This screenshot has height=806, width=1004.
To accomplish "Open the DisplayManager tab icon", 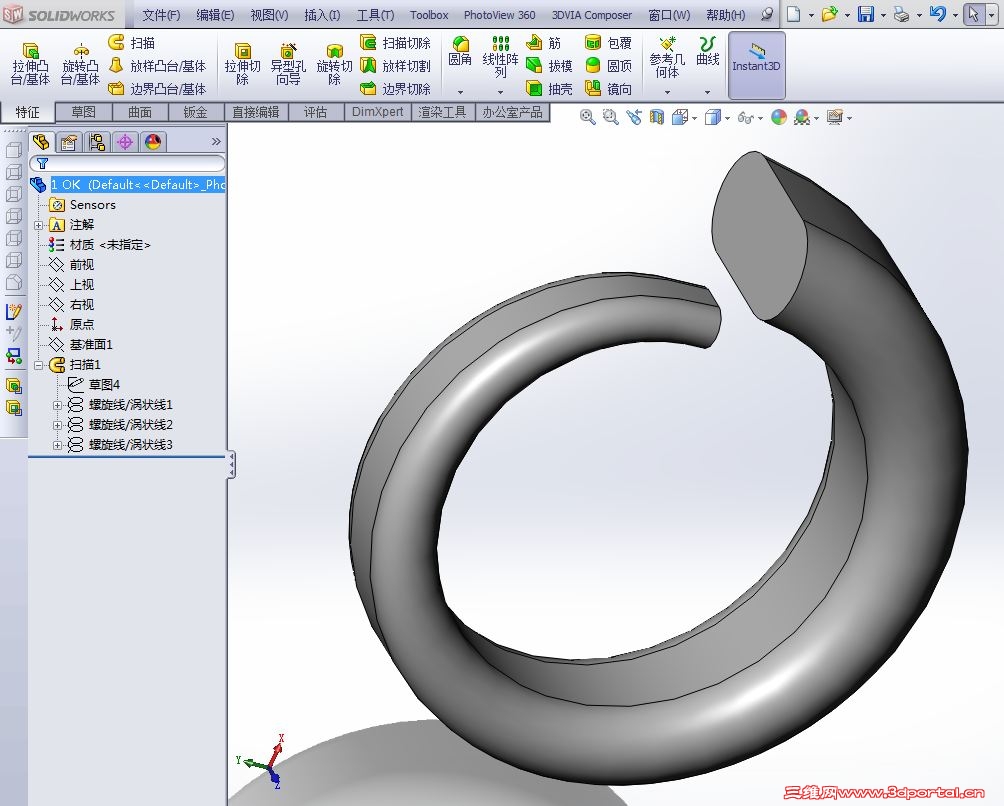I will pos(152,142).
